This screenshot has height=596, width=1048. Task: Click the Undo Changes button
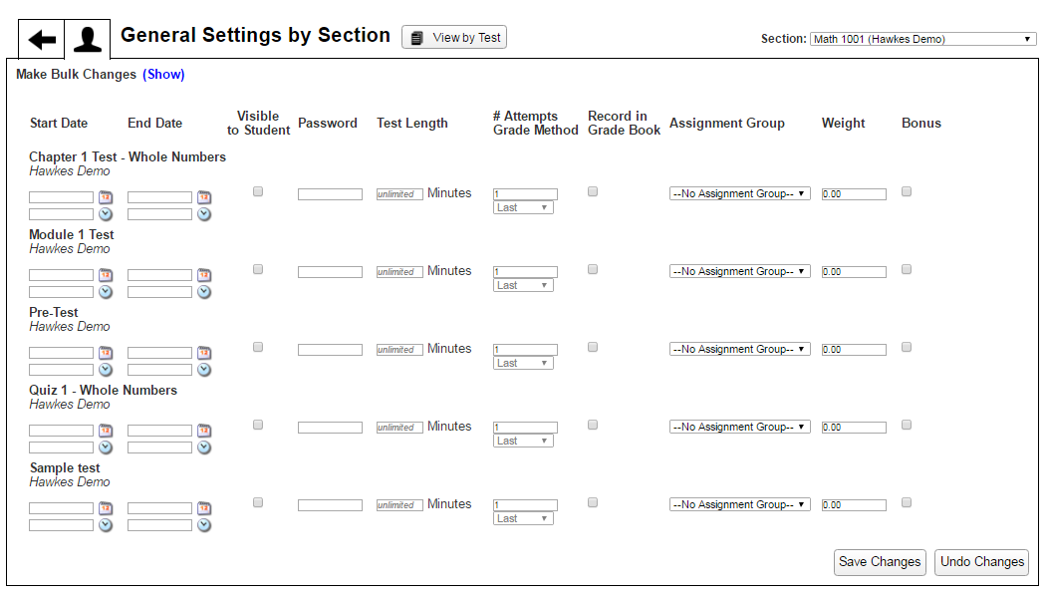(981, 562)
